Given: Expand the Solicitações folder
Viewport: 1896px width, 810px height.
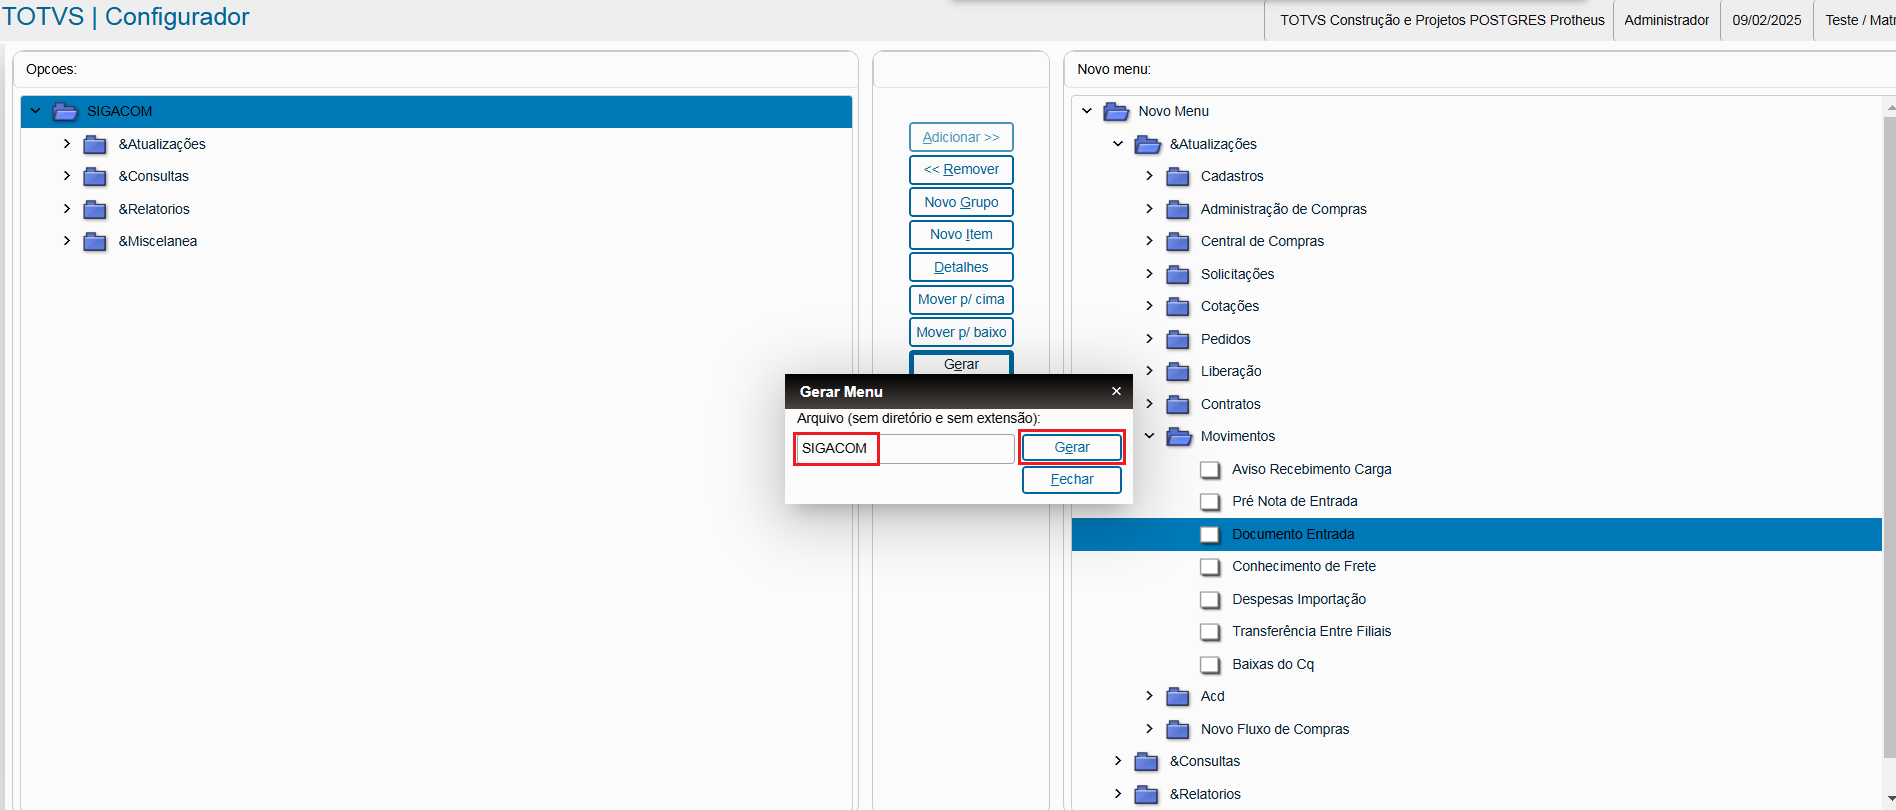Looking at the screenshot, I should 1150,274.
